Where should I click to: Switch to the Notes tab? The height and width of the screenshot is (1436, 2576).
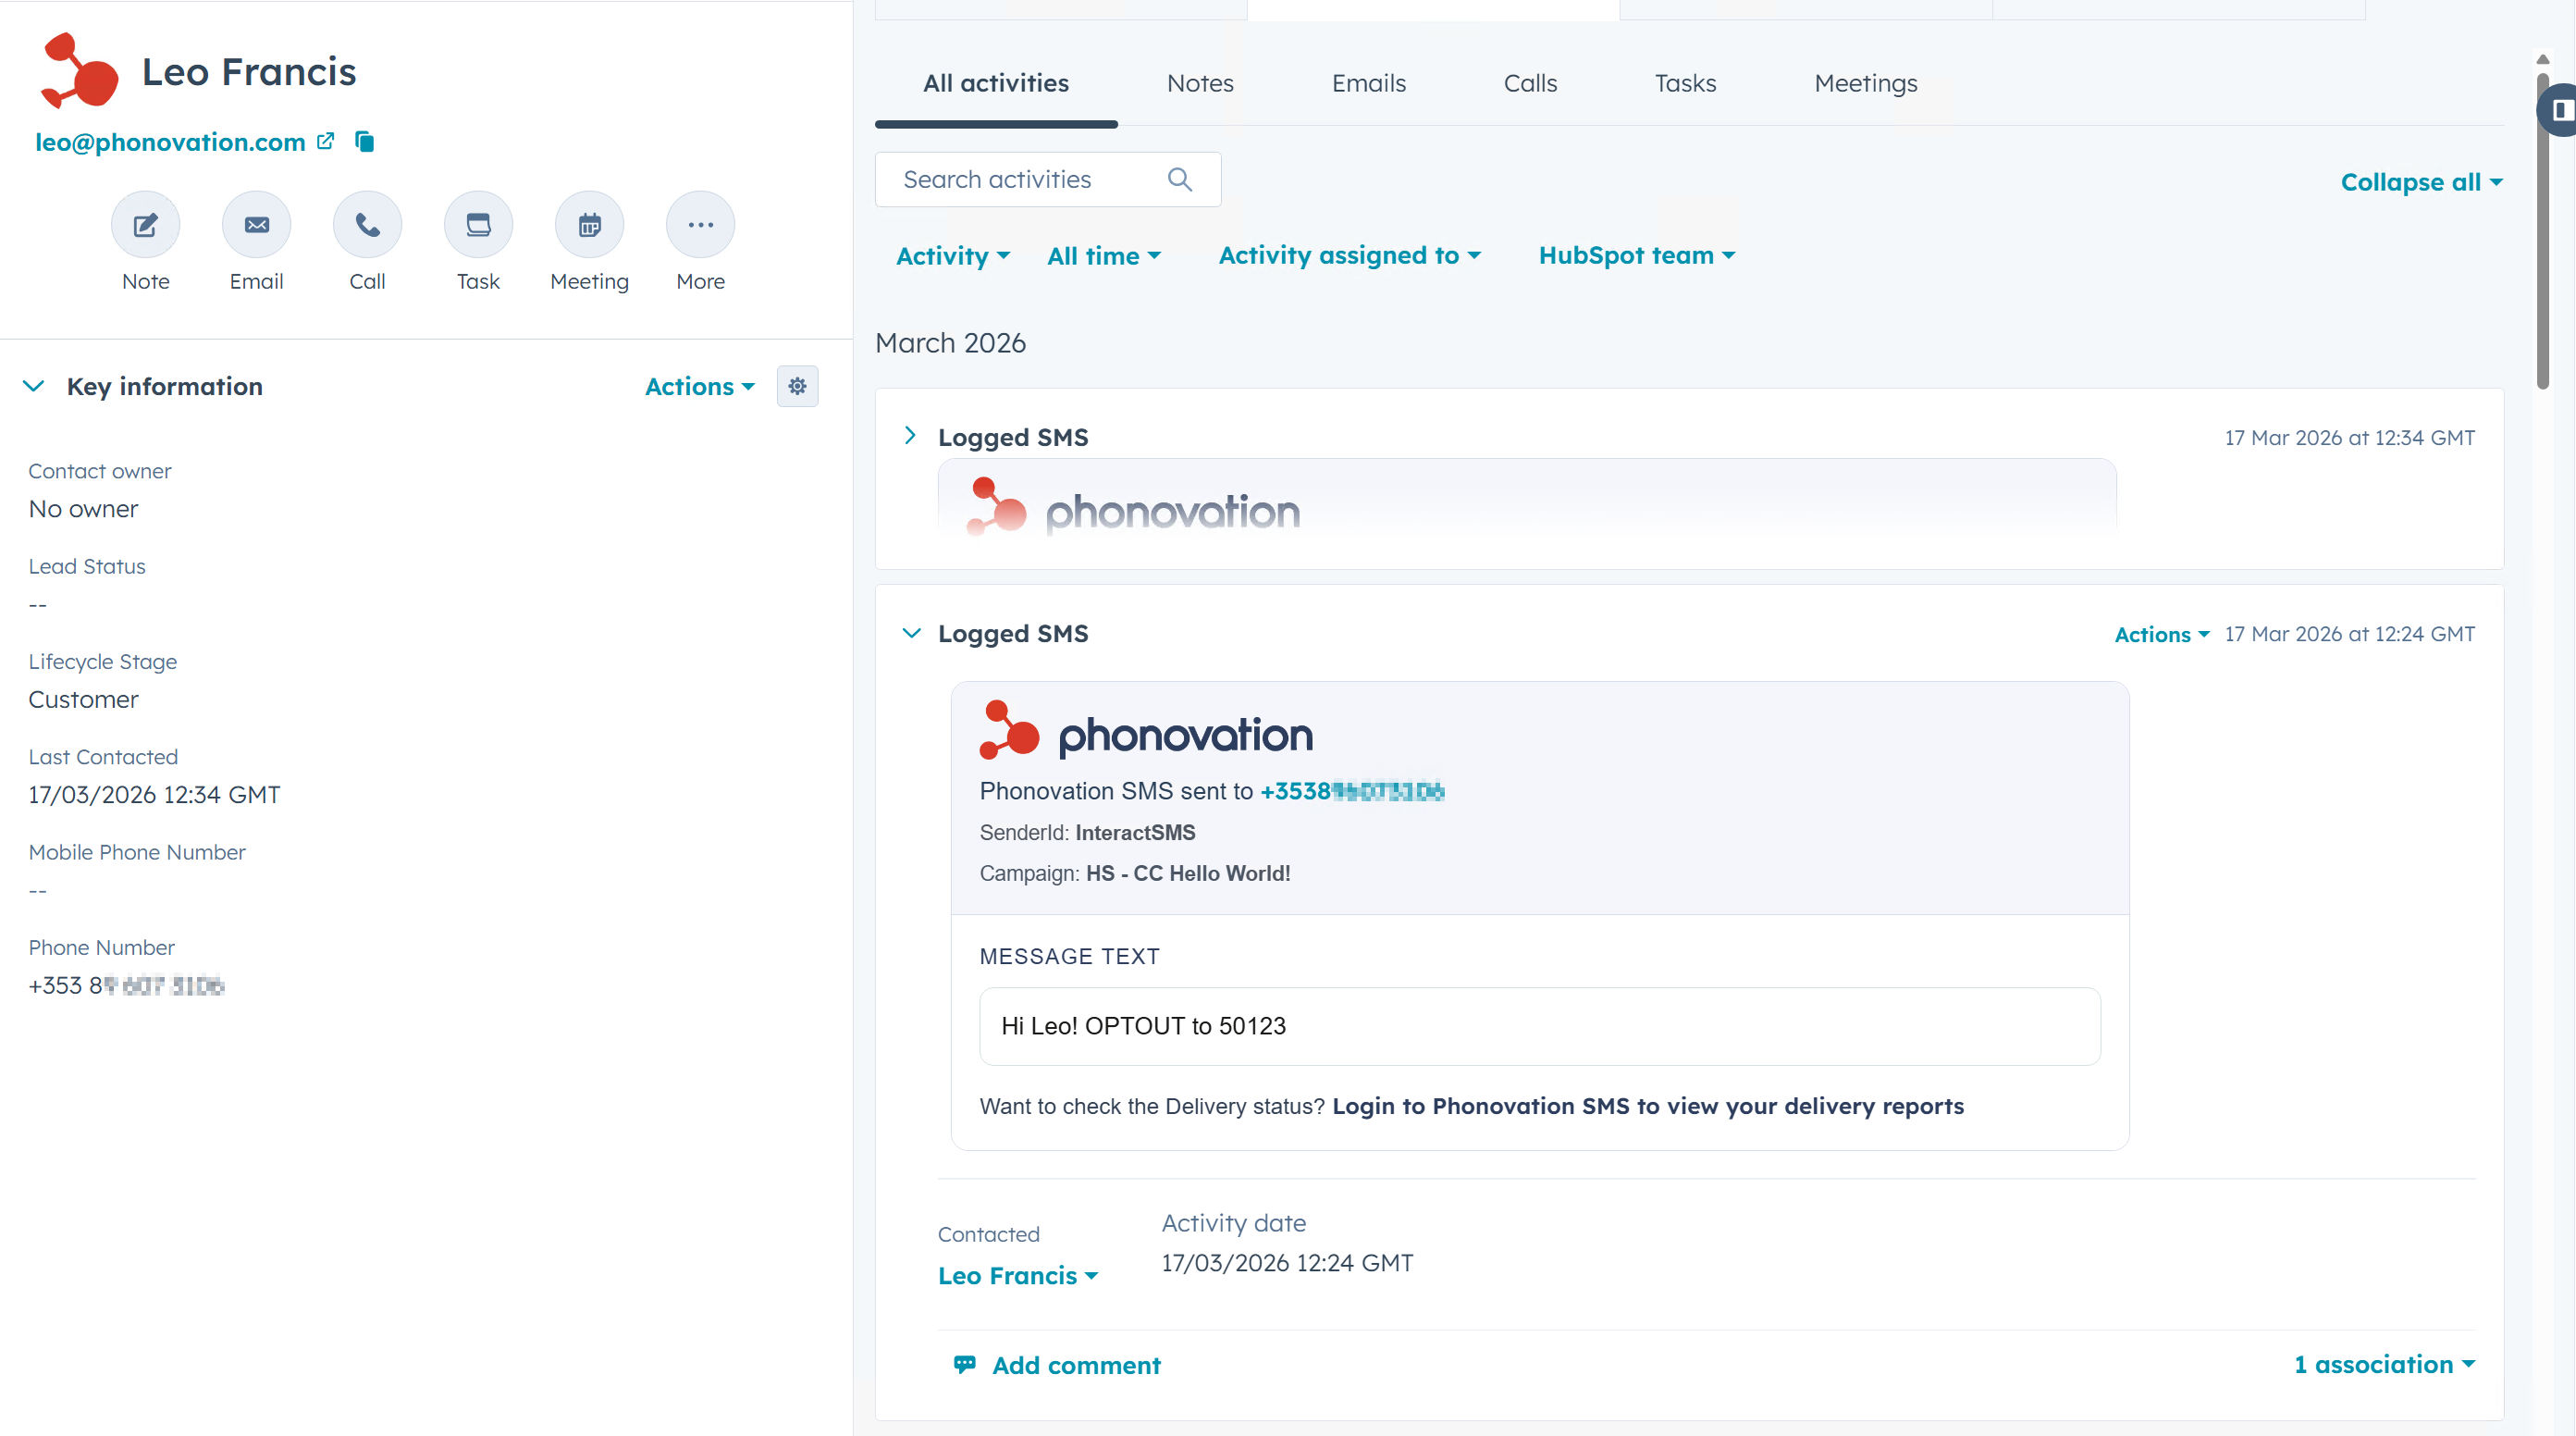1200,83
